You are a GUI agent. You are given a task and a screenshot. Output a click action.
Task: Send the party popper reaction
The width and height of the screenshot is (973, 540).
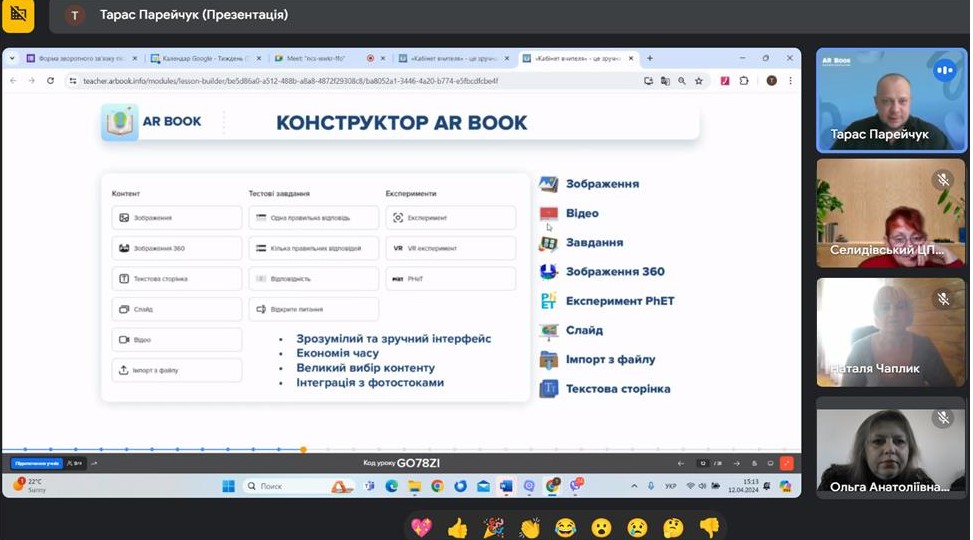493,528
